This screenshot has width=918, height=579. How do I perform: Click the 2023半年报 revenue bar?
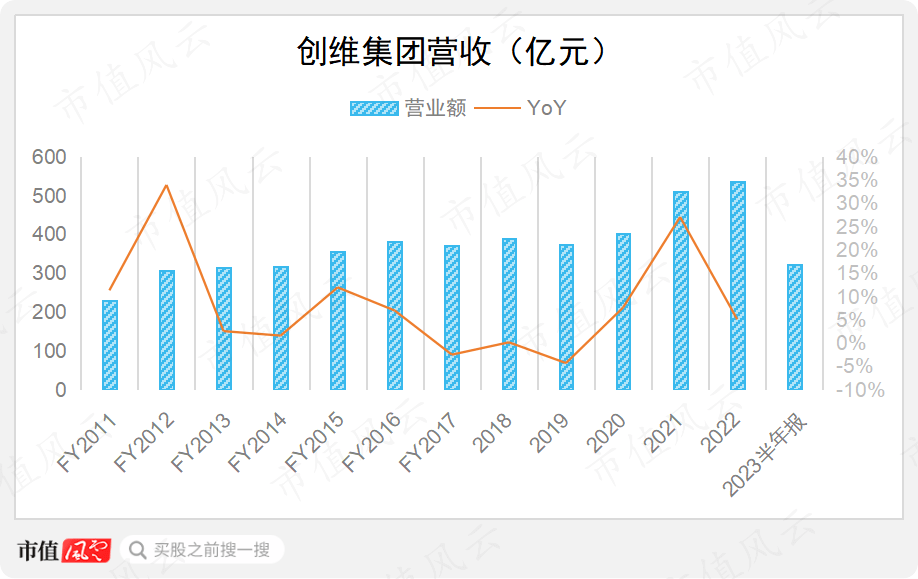[795, 327]
